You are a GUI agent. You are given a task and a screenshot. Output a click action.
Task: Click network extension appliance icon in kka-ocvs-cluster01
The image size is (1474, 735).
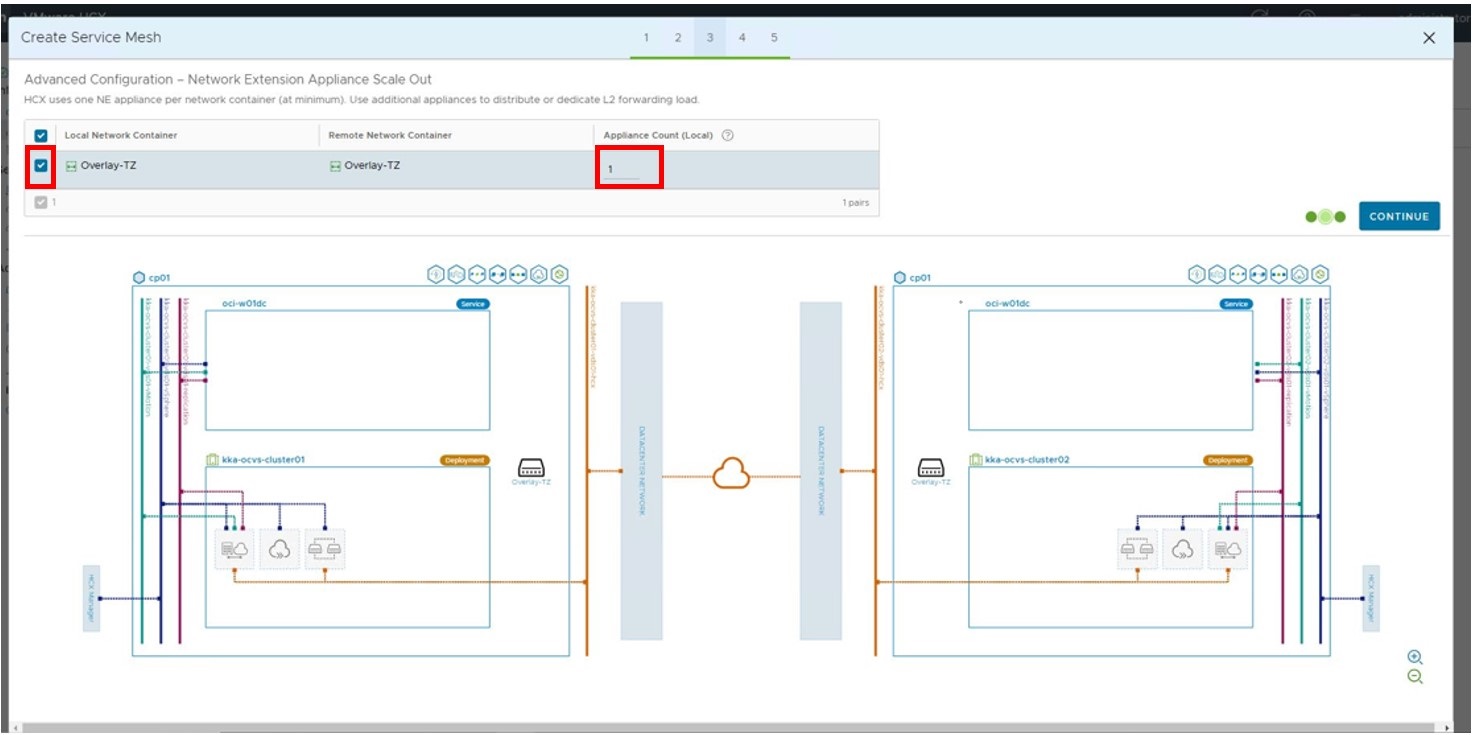click(x=325, y=549)
